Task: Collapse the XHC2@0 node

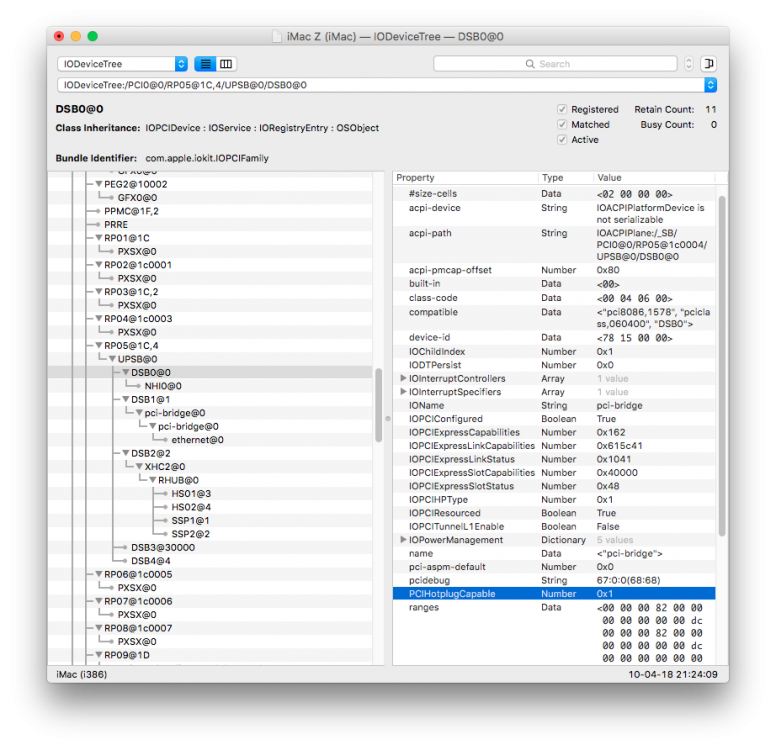Action: 139,467
